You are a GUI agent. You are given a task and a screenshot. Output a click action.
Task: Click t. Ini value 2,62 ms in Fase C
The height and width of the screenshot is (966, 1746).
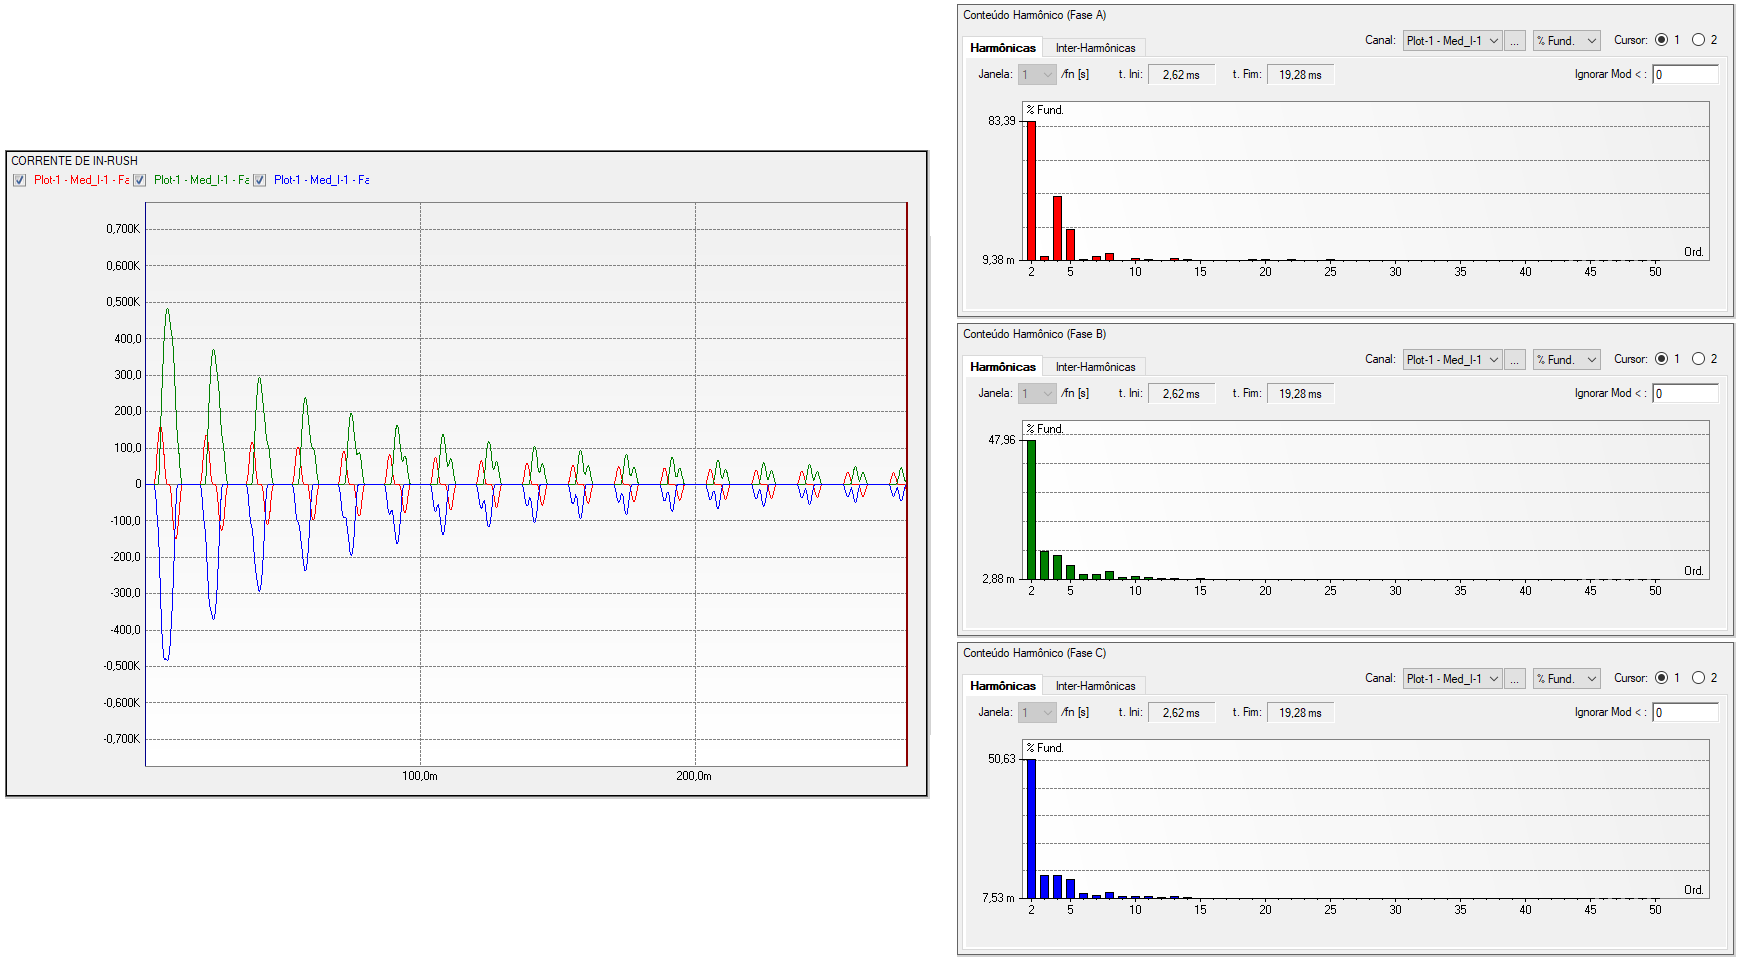[x=1181, y=713]
